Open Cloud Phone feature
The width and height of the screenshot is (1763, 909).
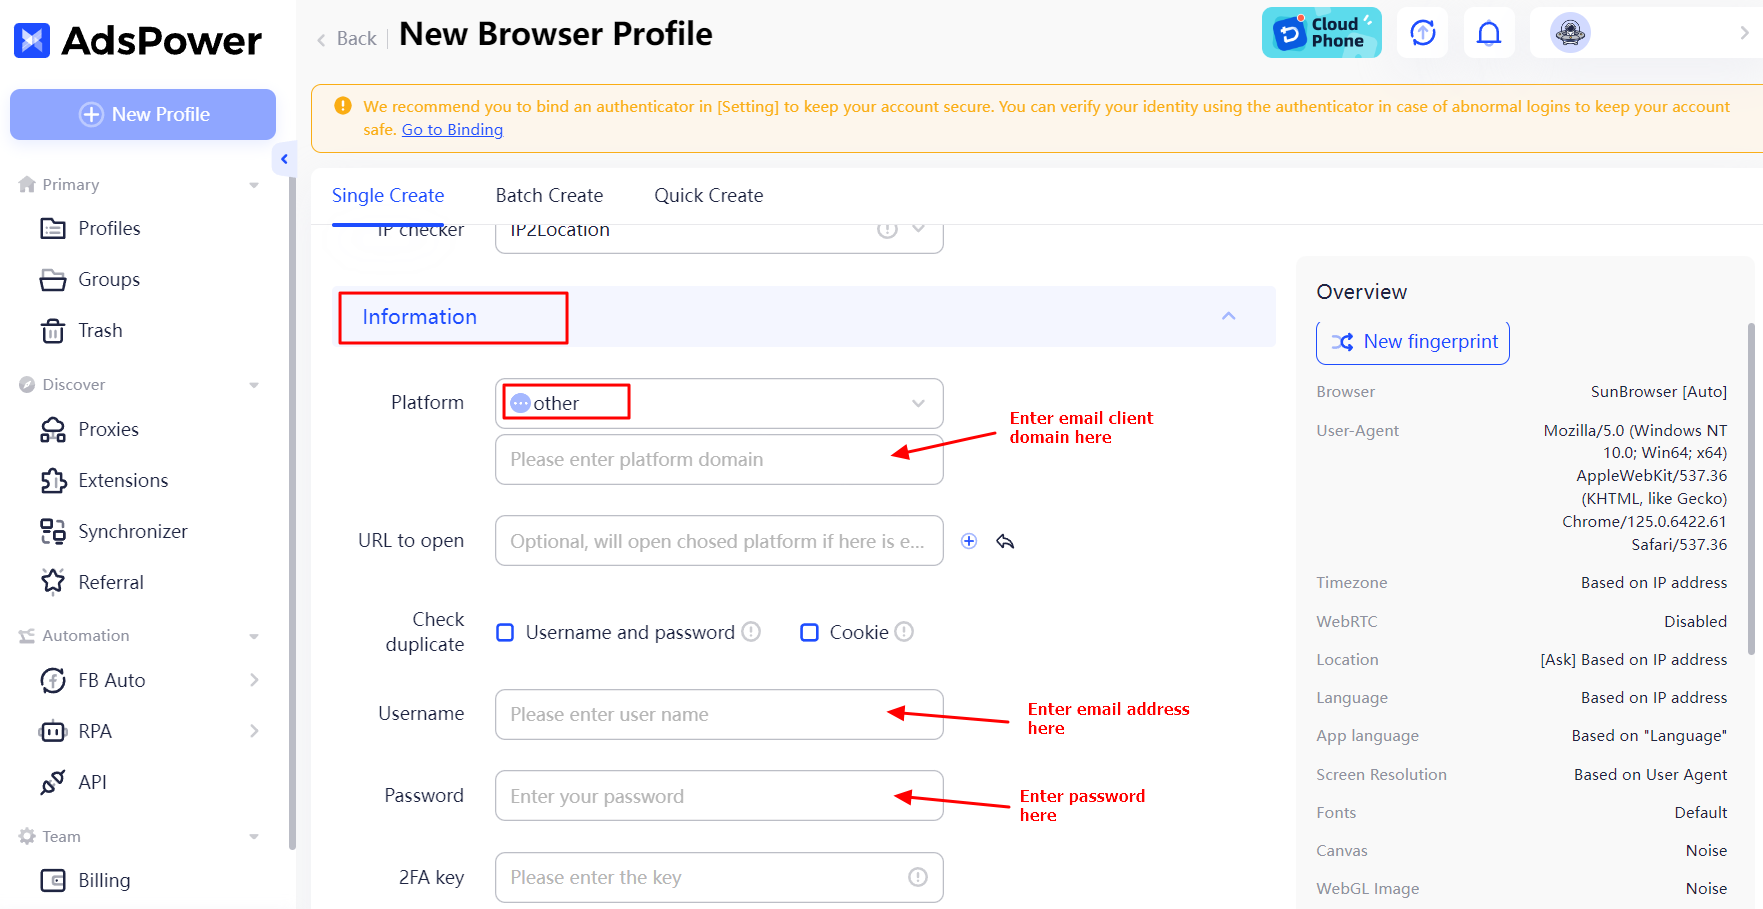coord(1321,33)
